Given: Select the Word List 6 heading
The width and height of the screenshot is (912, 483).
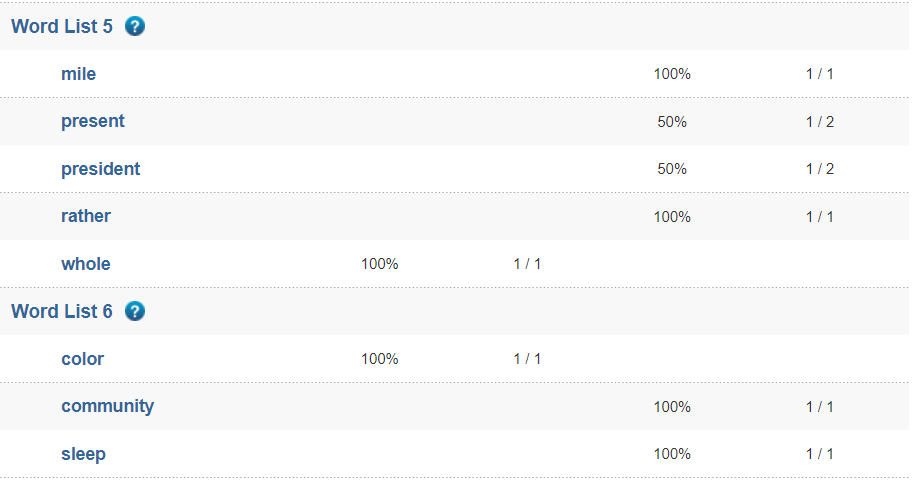Looking at the screenshot, I should (x=62, y=311).
